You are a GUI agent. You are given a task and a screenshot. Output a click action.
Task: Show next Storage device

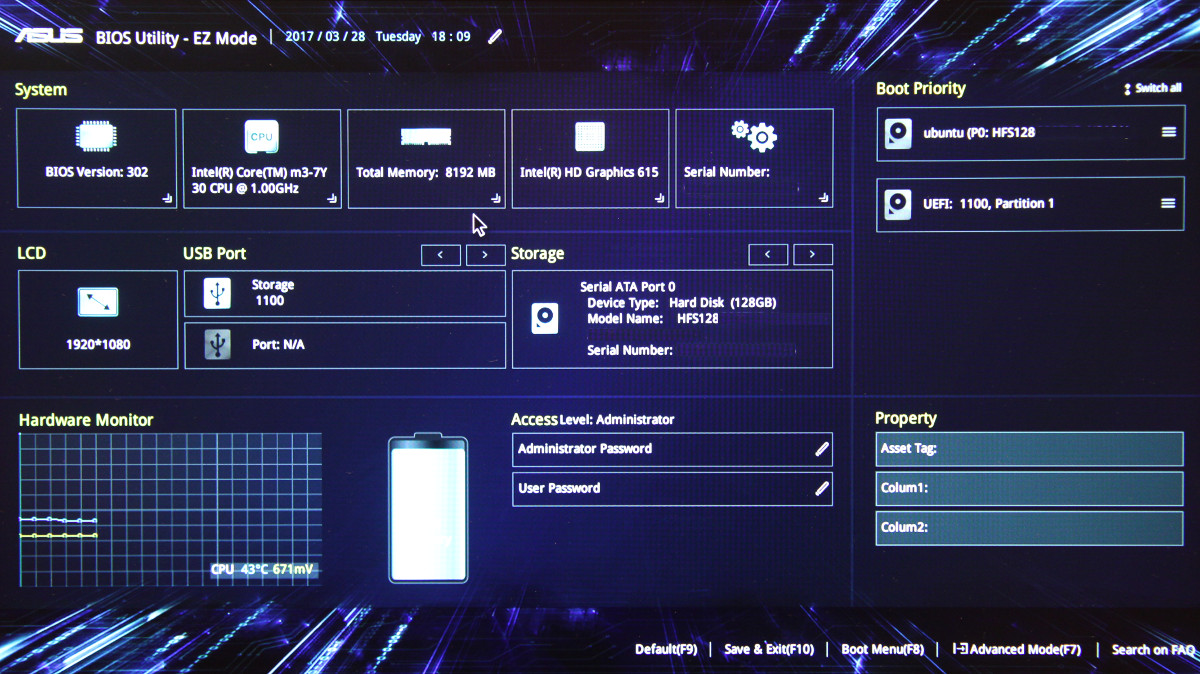click(x=813, y=255)
